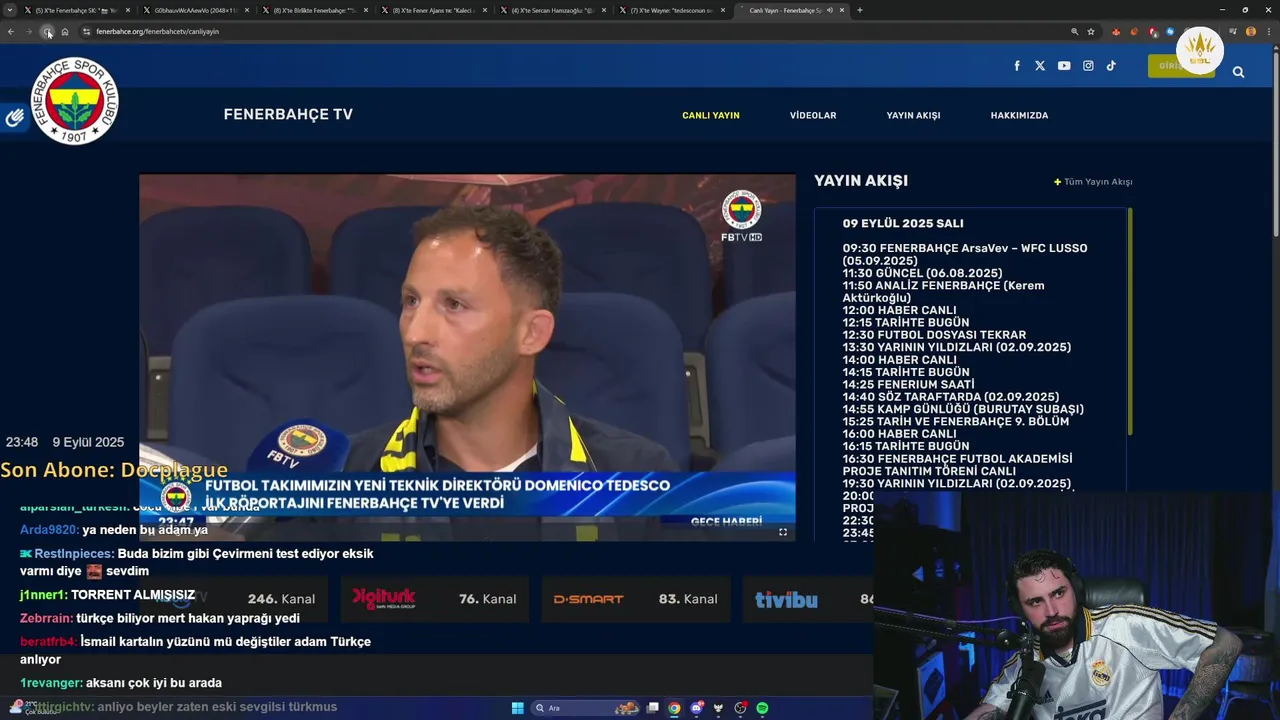Open Fenerbahçe X (Twitter) icon
This screenshot has width=1280, height=720.
(1040, 66)
